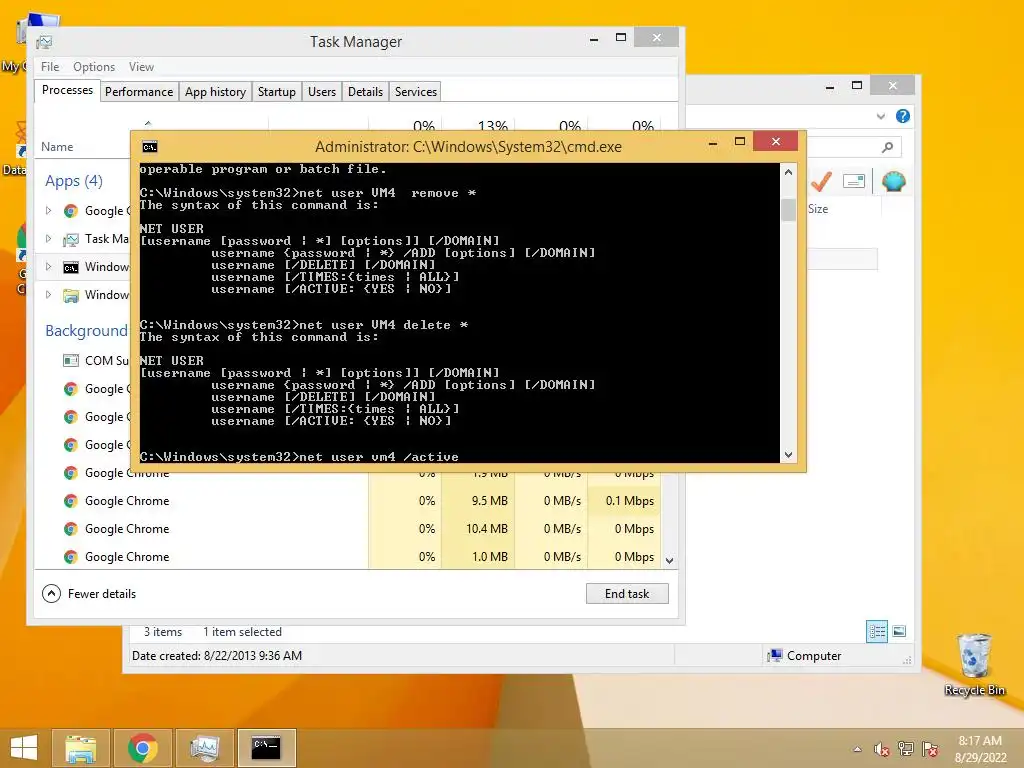The image size is (1024, 768).
Task: Minimize the cmd.exe window
Action: pos(713,142)
